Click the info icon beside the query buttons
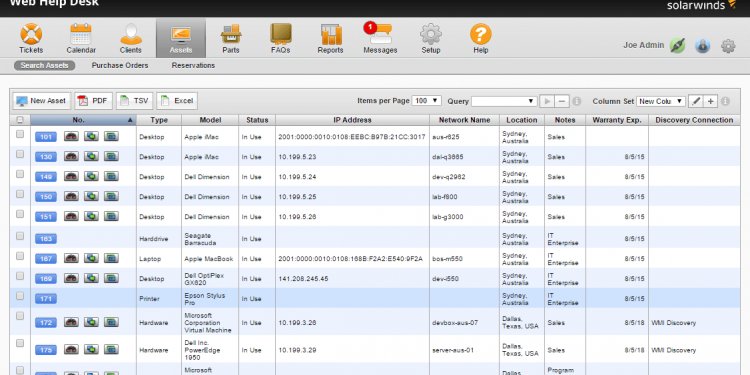The image size is (750, 375). click(x=577, y=101)
